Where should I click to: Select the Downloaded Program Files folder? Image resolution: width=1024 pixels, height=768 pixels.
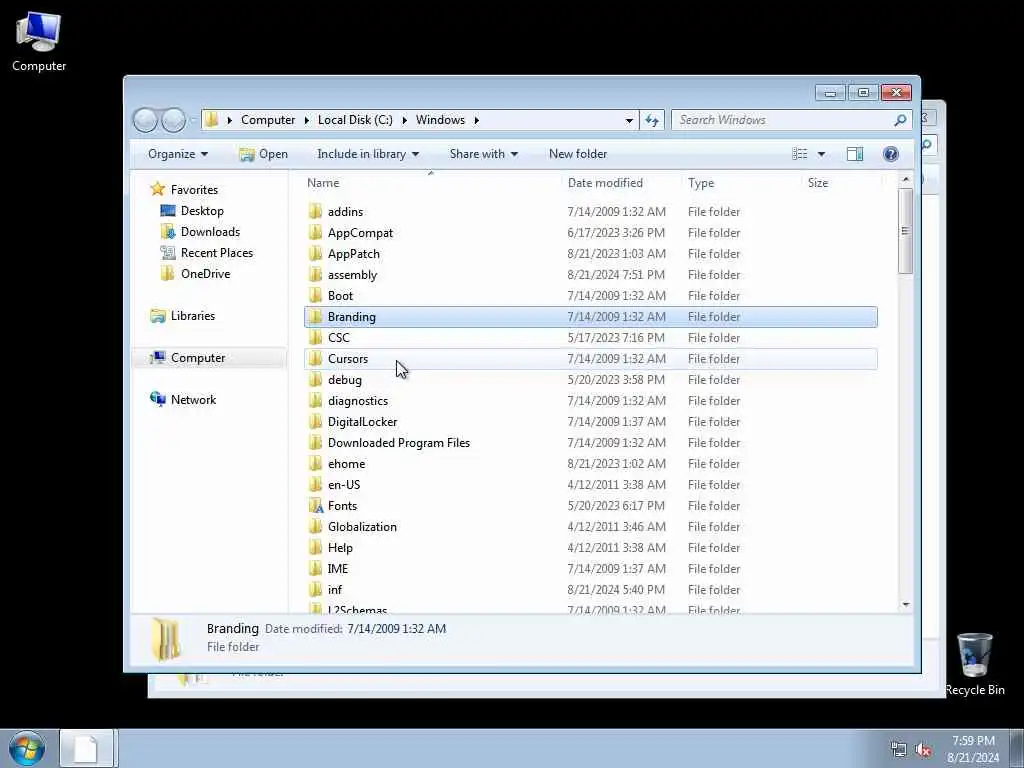(x=590, y=442)
